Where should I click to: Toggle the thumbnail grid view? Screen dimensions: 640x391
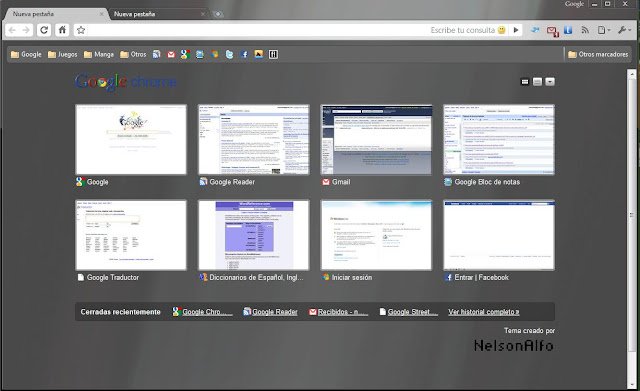(525, 82)
